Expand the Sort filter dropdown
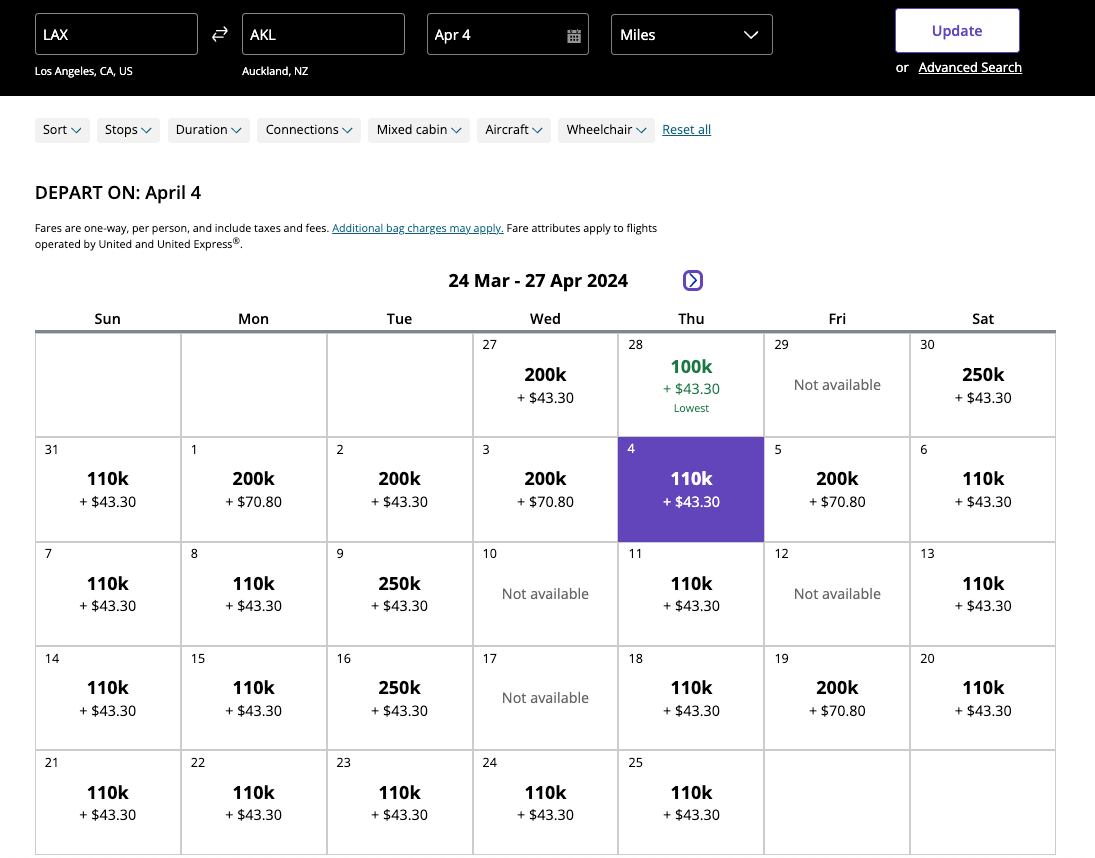Image resolution: width=1095 pixels, height=858 pixels. 62,130
